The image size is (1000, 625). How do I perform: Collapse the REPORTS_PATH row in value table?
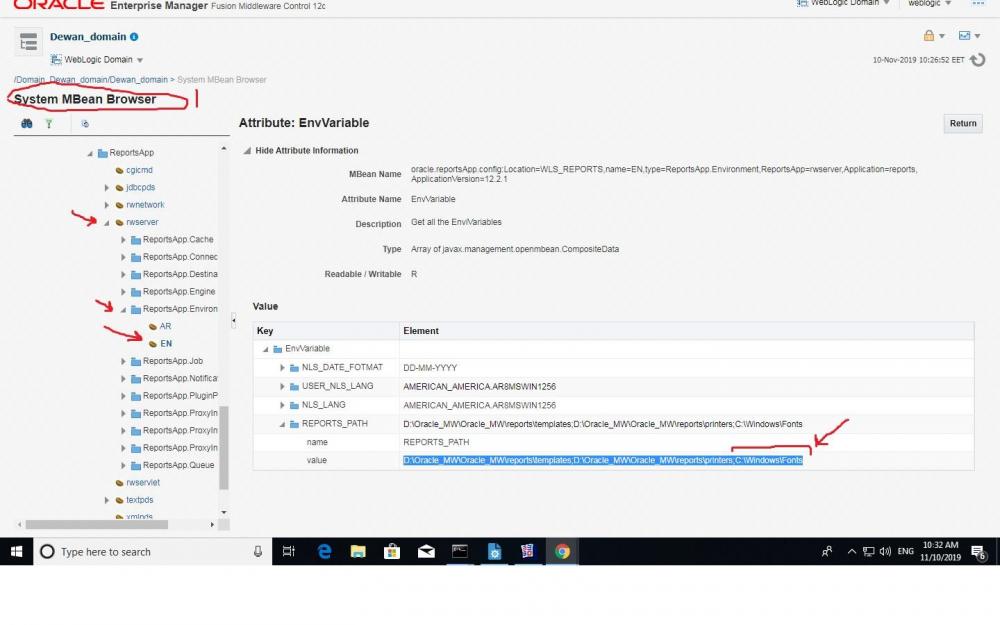[282, 424]
